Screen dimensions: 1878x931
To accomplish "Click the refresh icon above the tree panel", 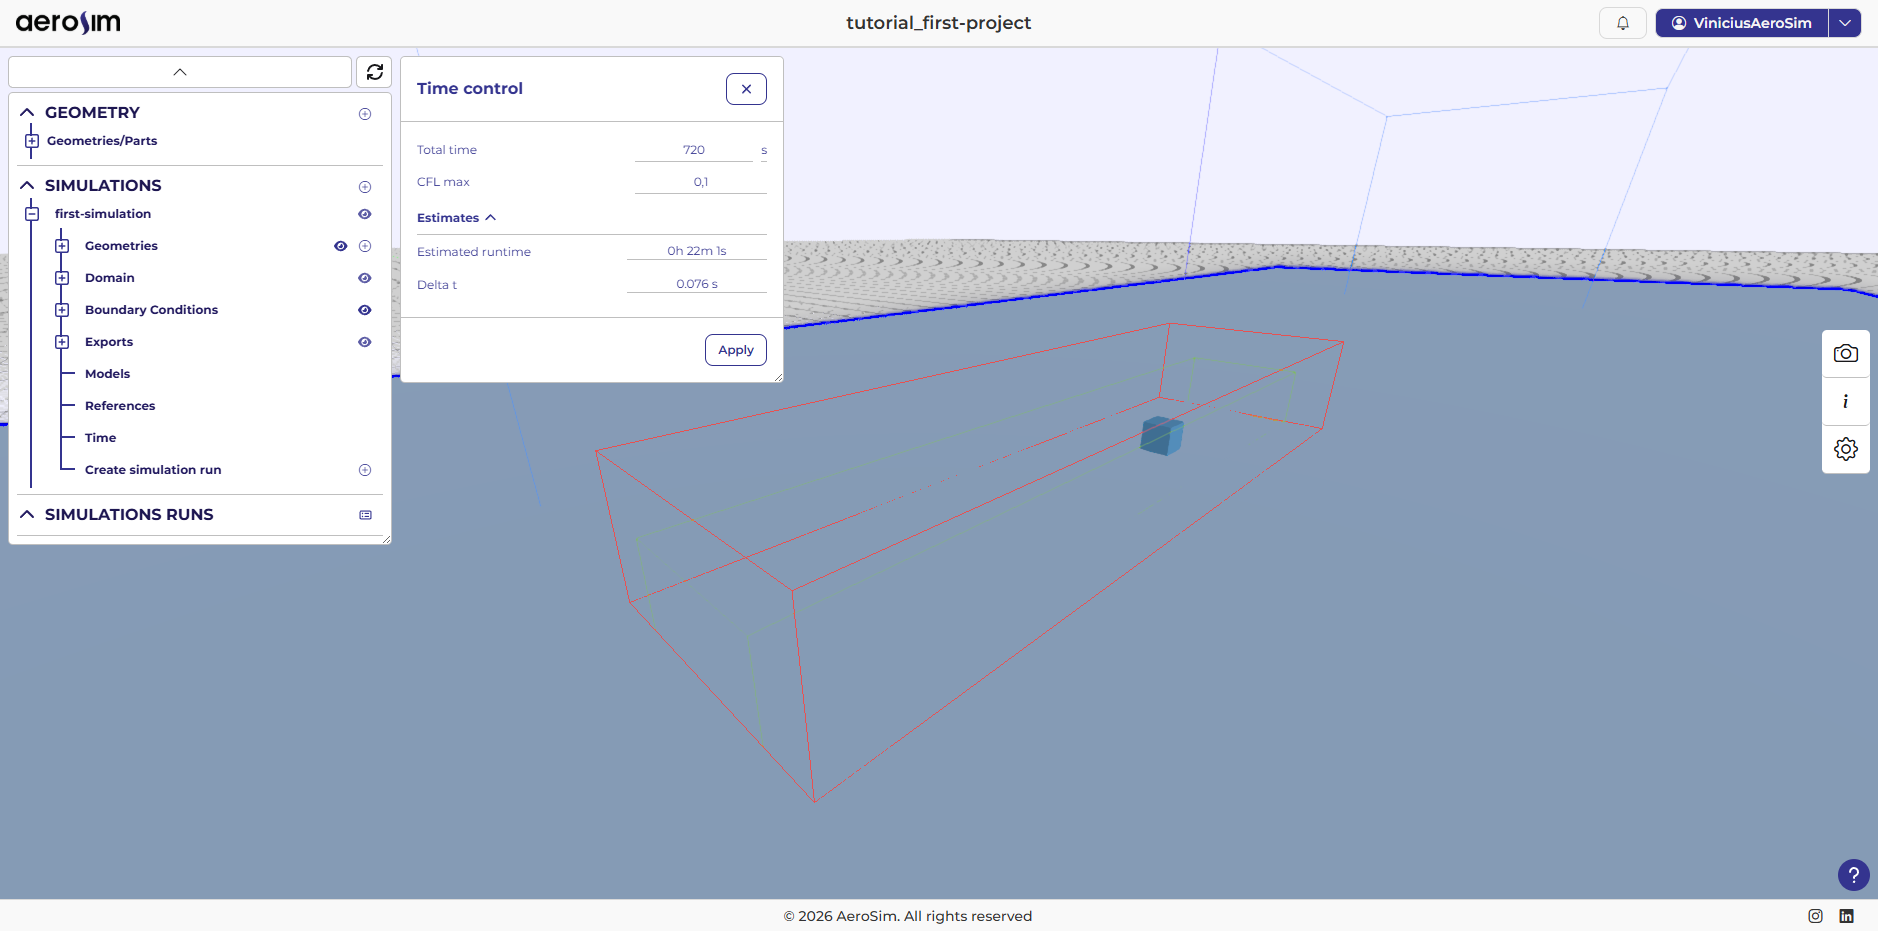I will coord(375,72).
